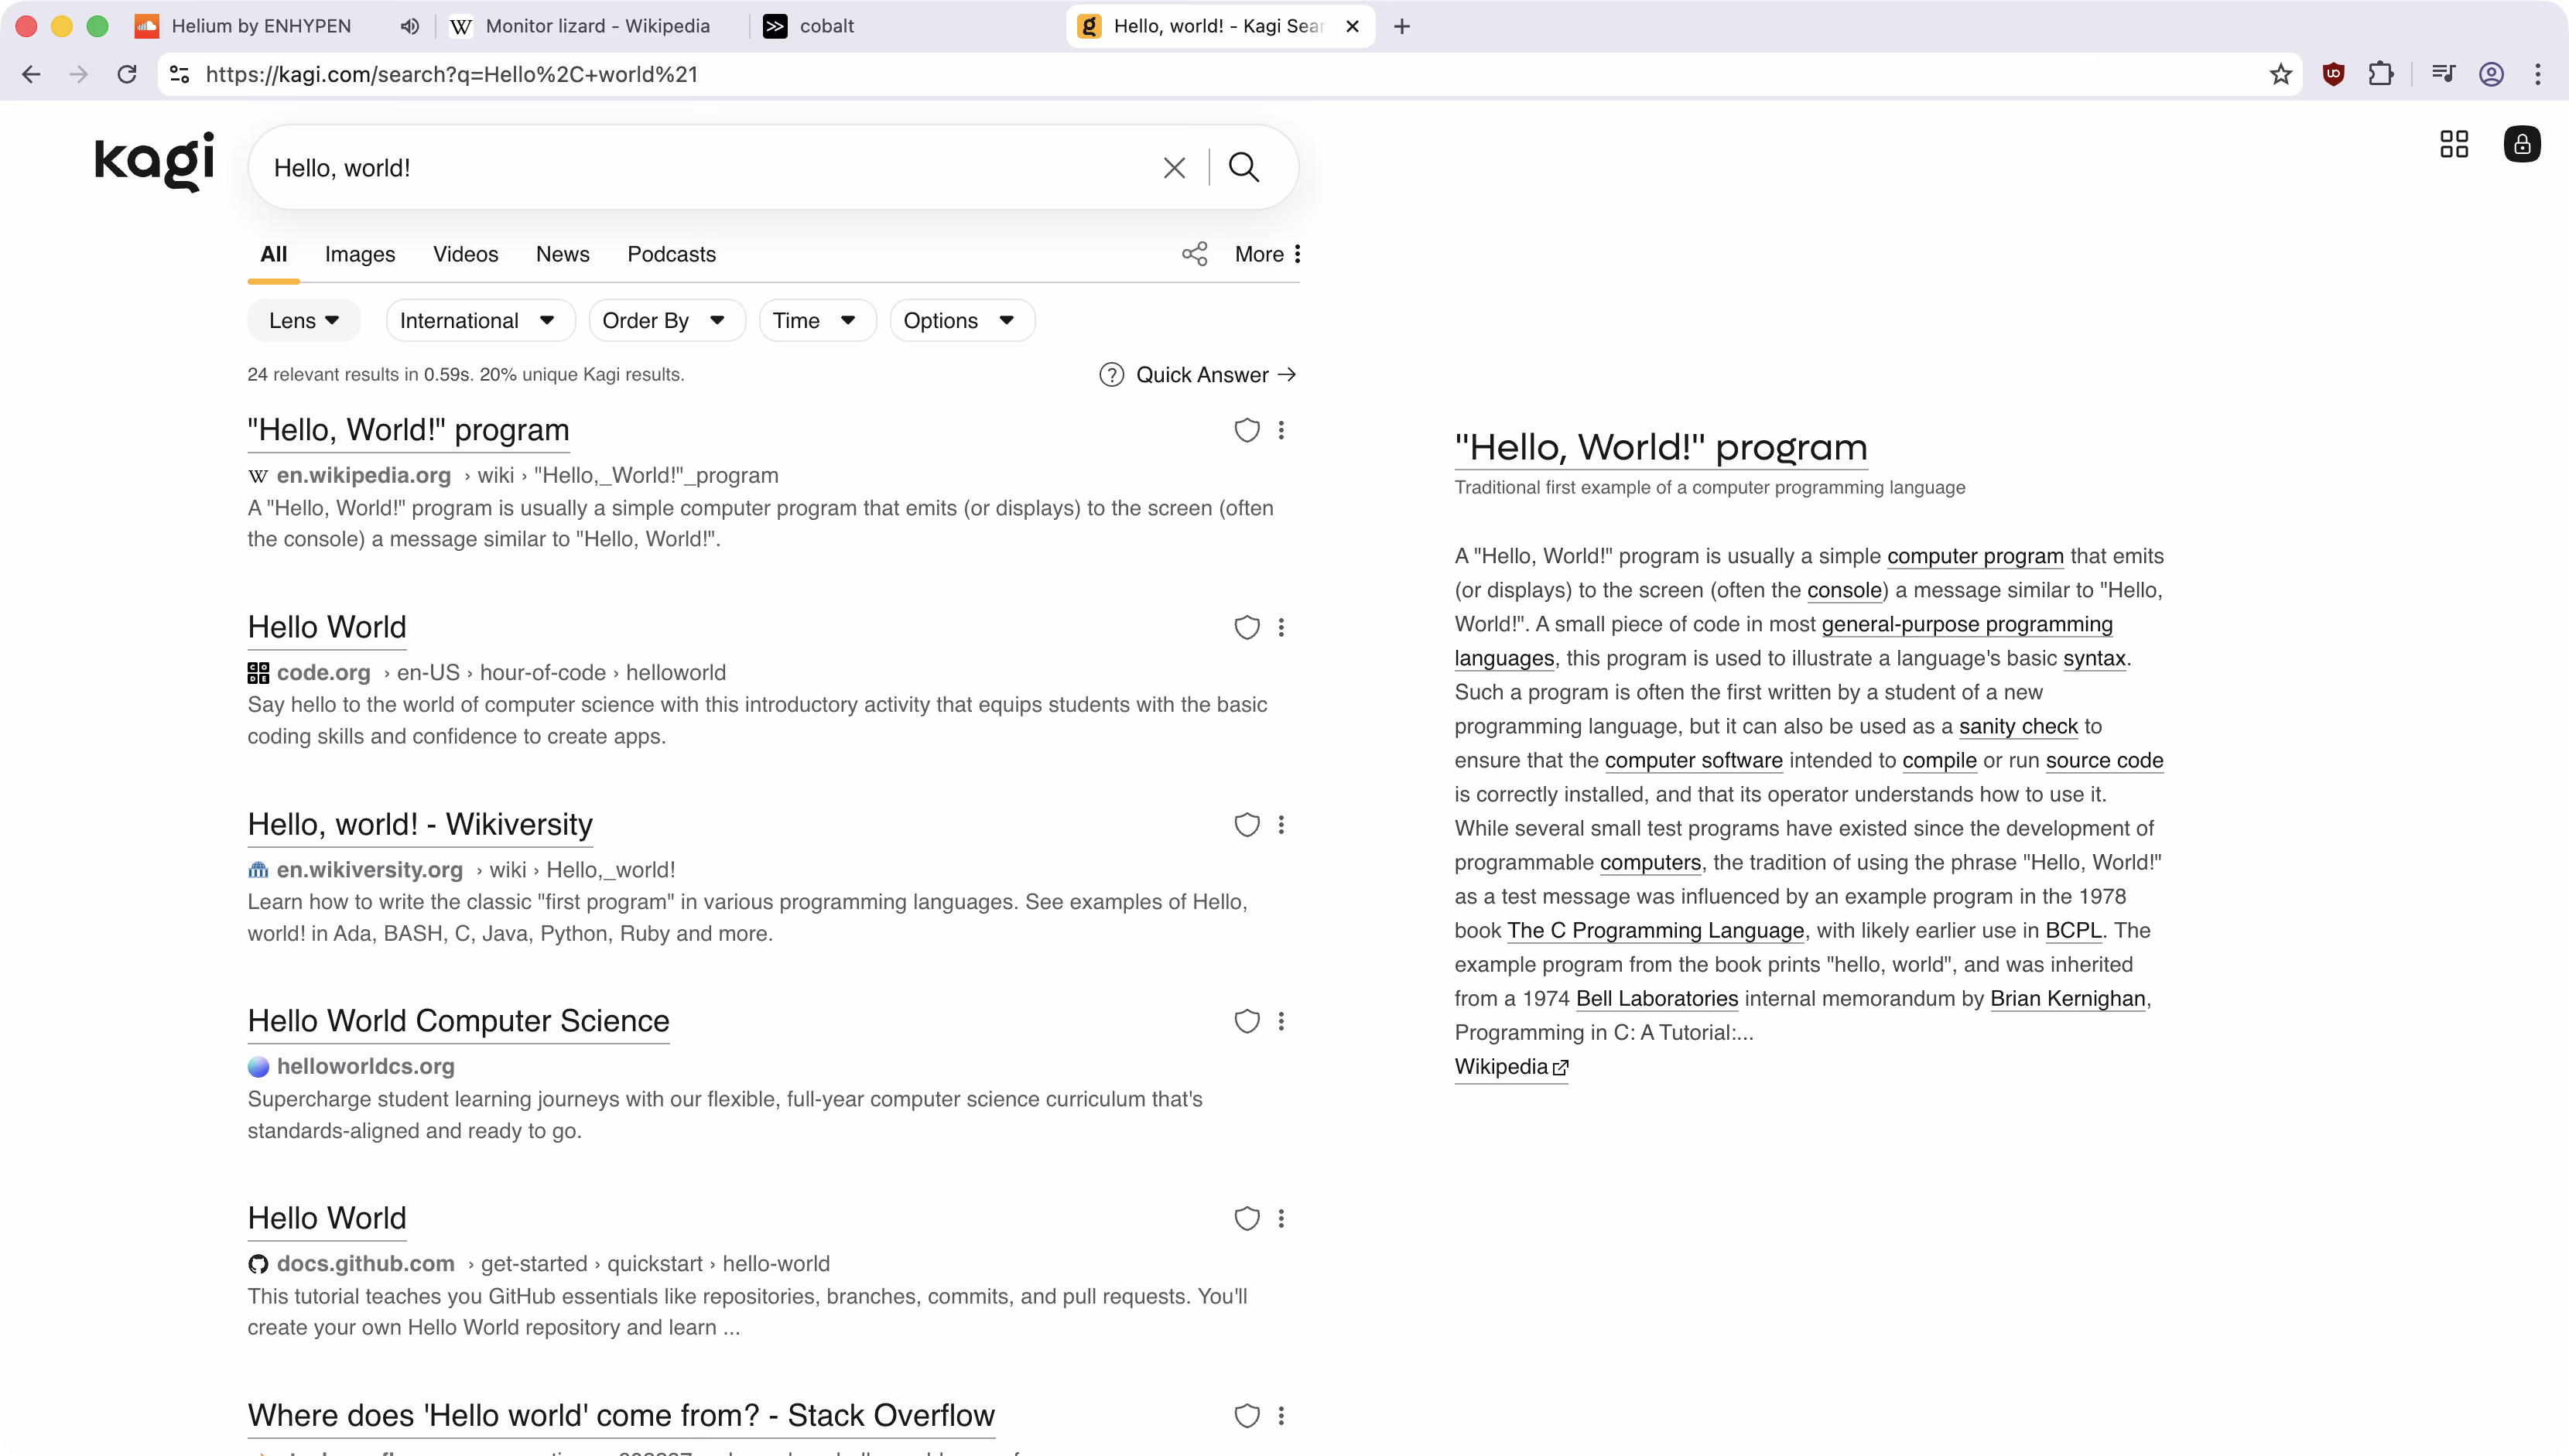This screenshot has width=2569, height=1456.
Task: Click the uBlock Origin extension icon
Action: coord(2333,74)
